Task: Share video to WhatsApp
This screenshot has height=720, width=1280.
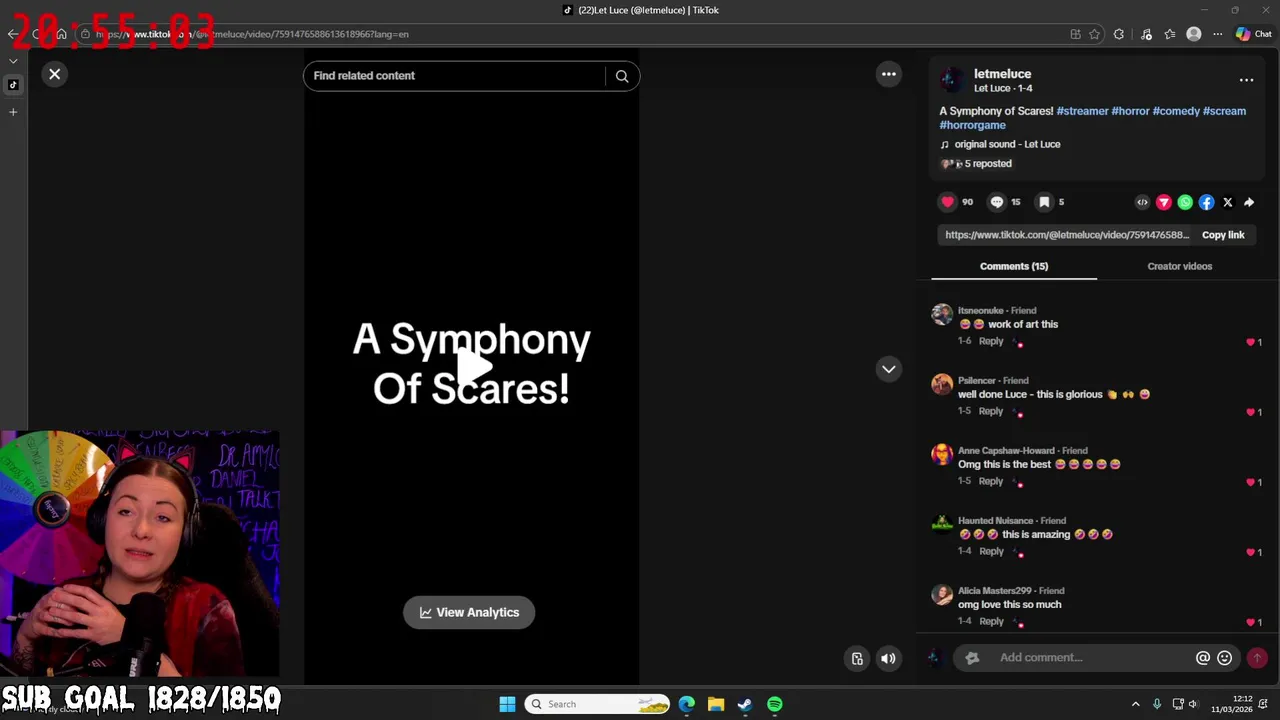Action: 1185,202
